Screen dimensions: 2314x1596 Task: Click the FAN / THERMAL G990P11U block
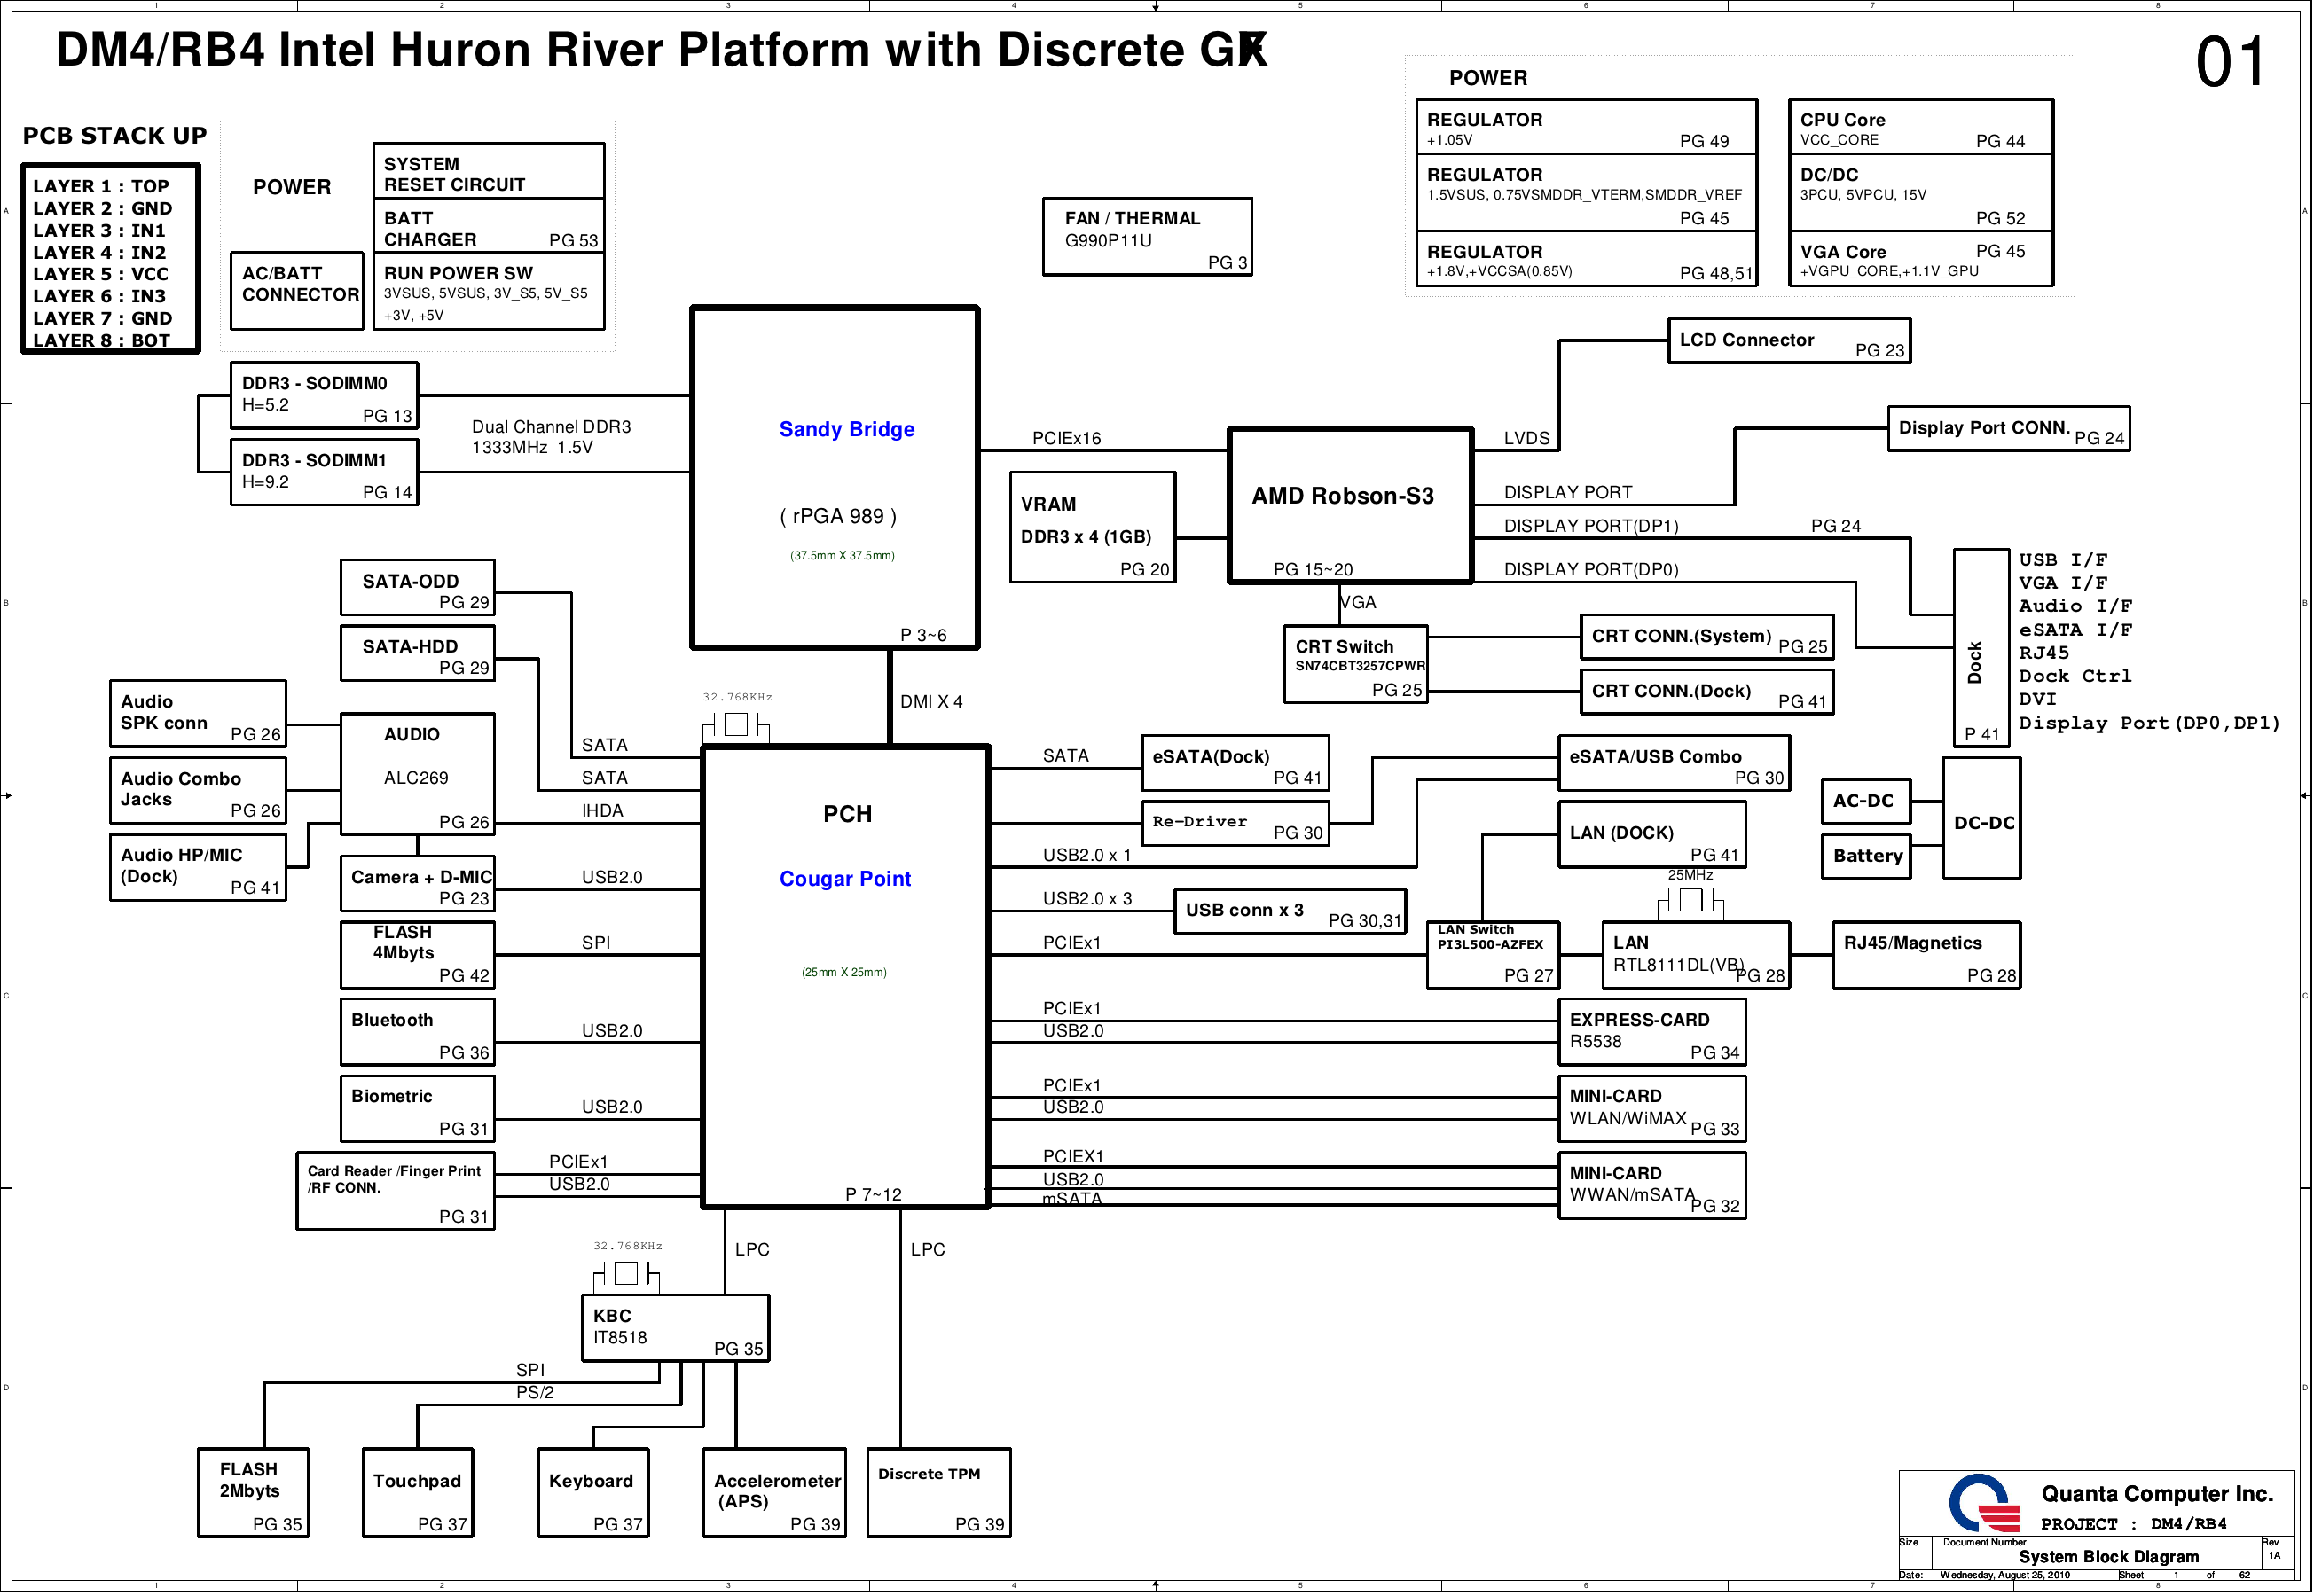point(1147,237)
